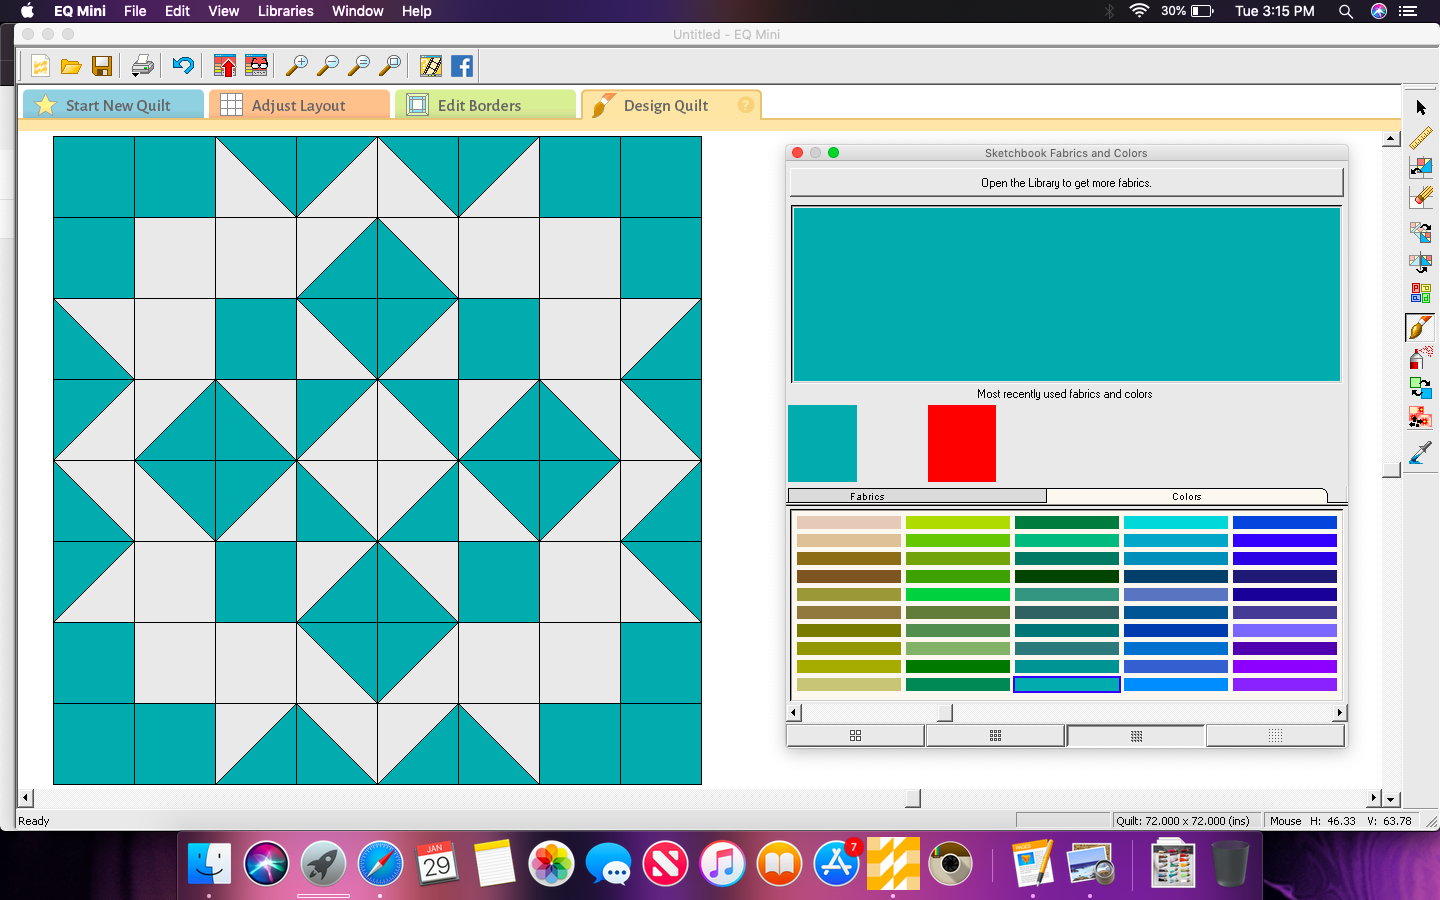Zoom out with the minus magnifier
Viewport: 1440px width, 900px height.
click(328, 66)
